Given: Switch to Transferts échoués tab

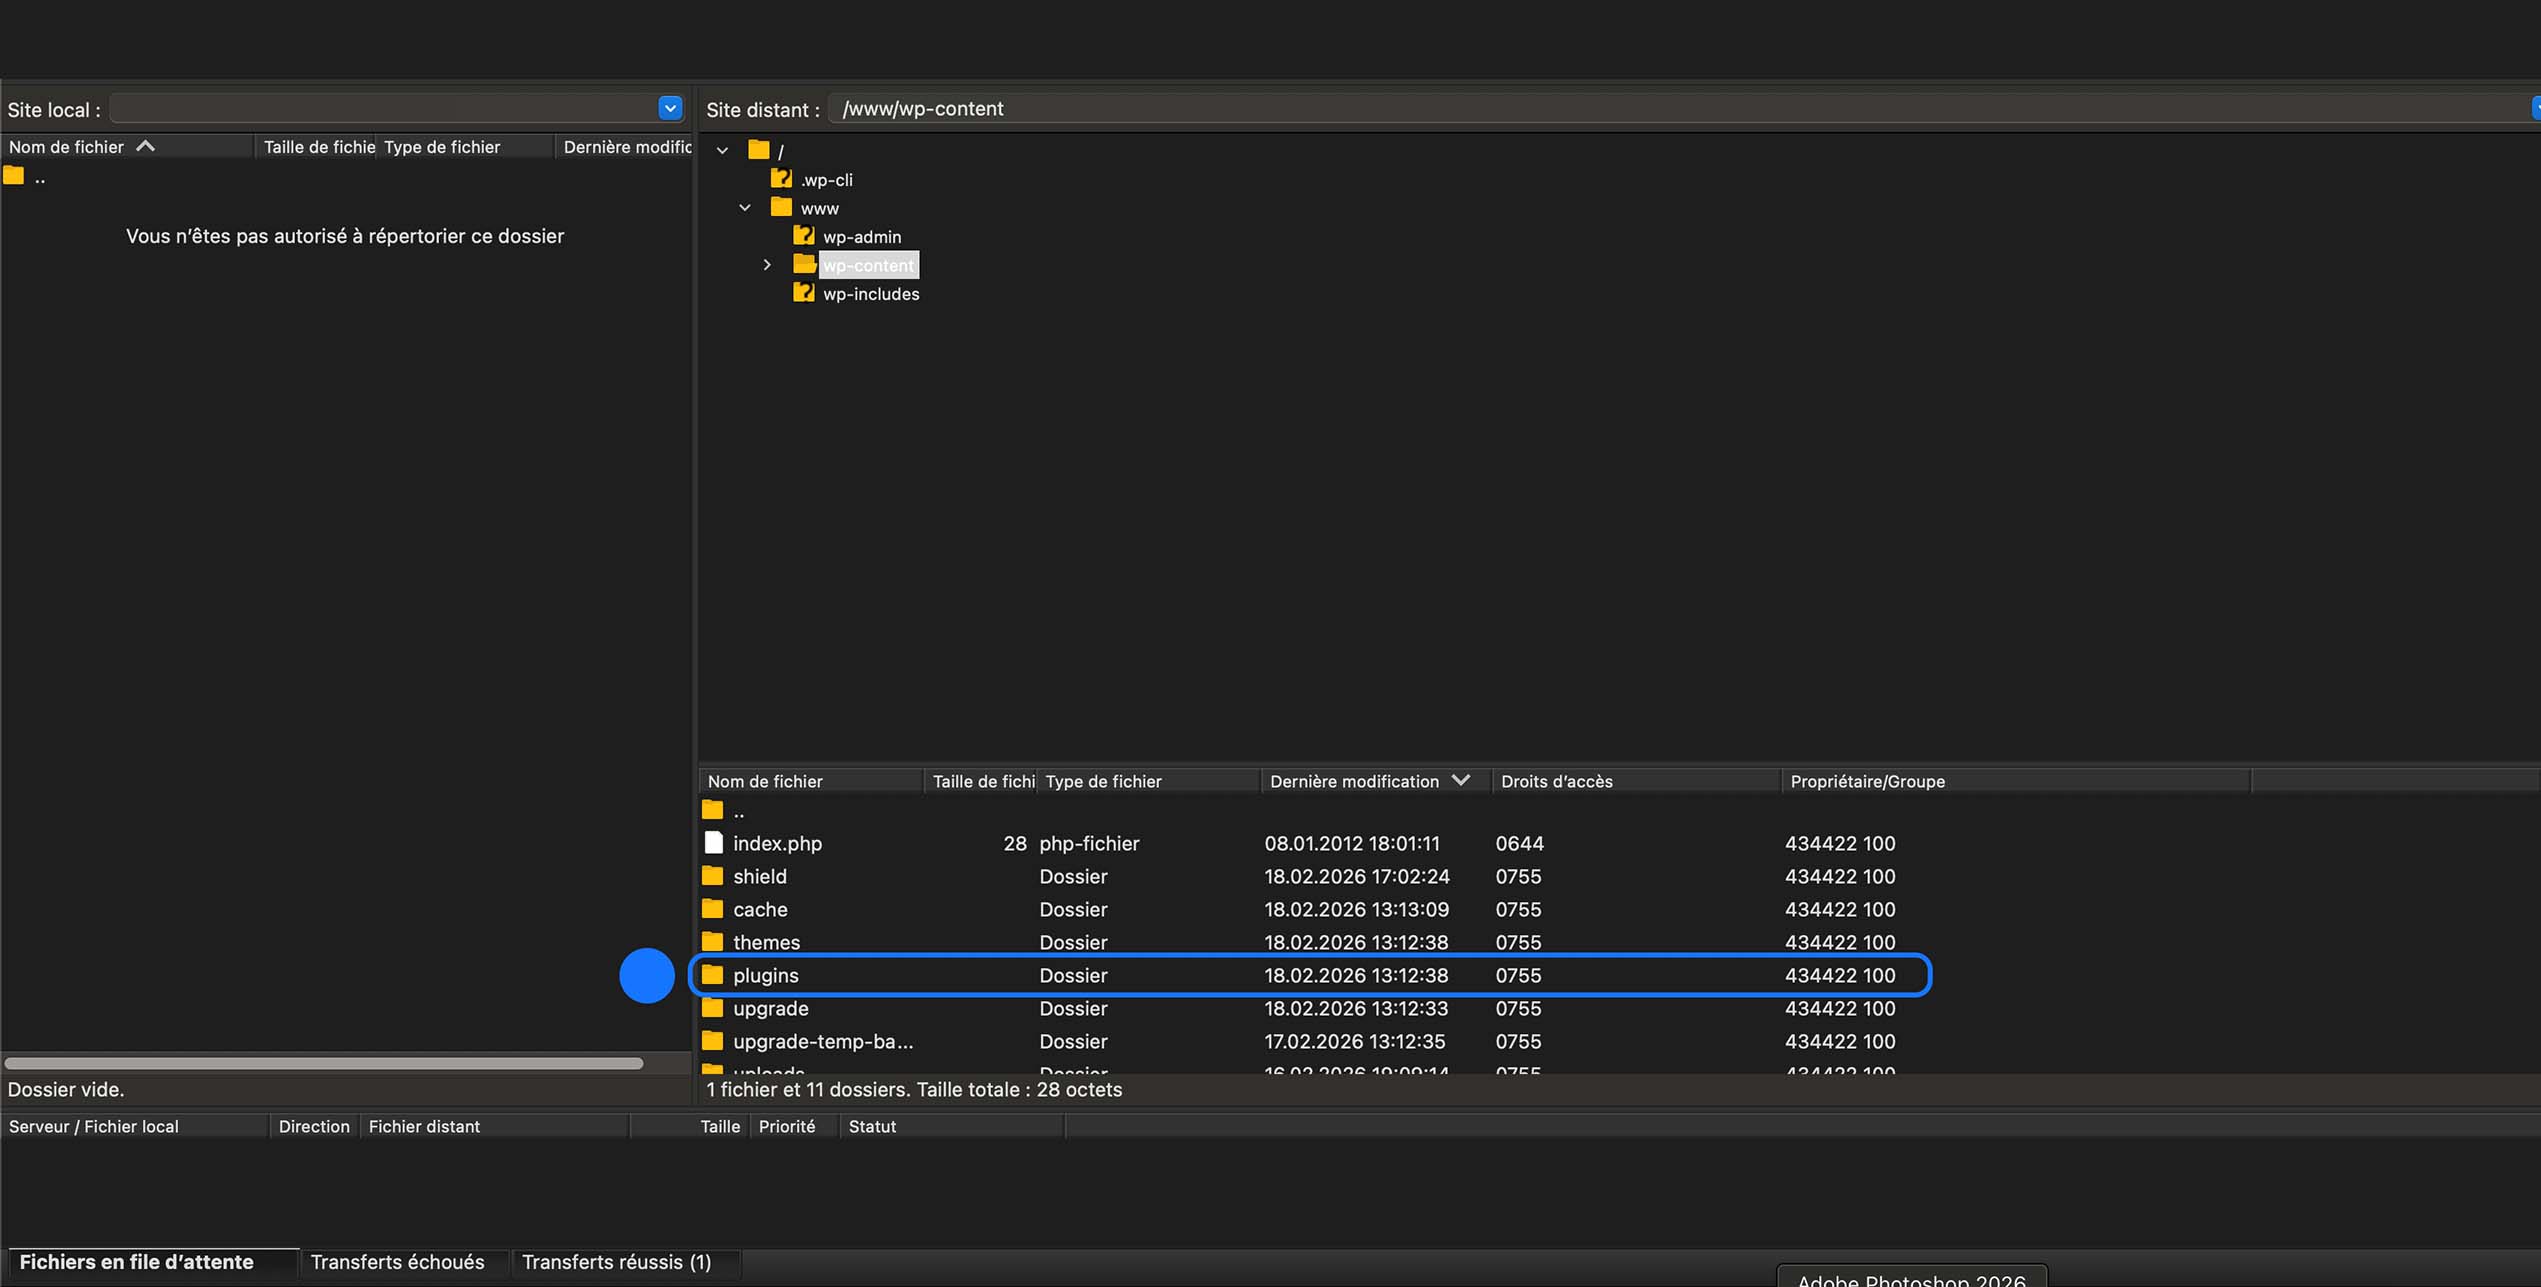Looking at the screenshot, I should (x=397, y=1262).
